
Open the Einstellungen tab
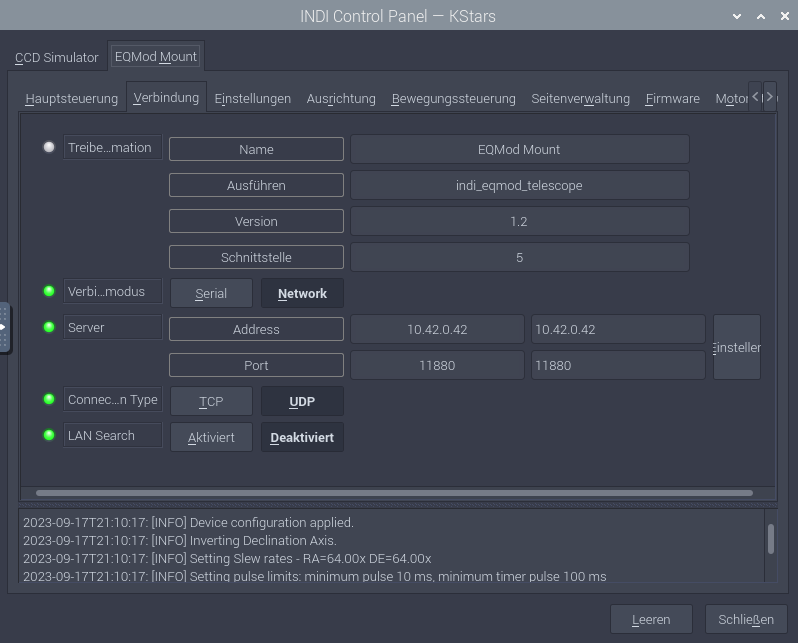(252, 98)
